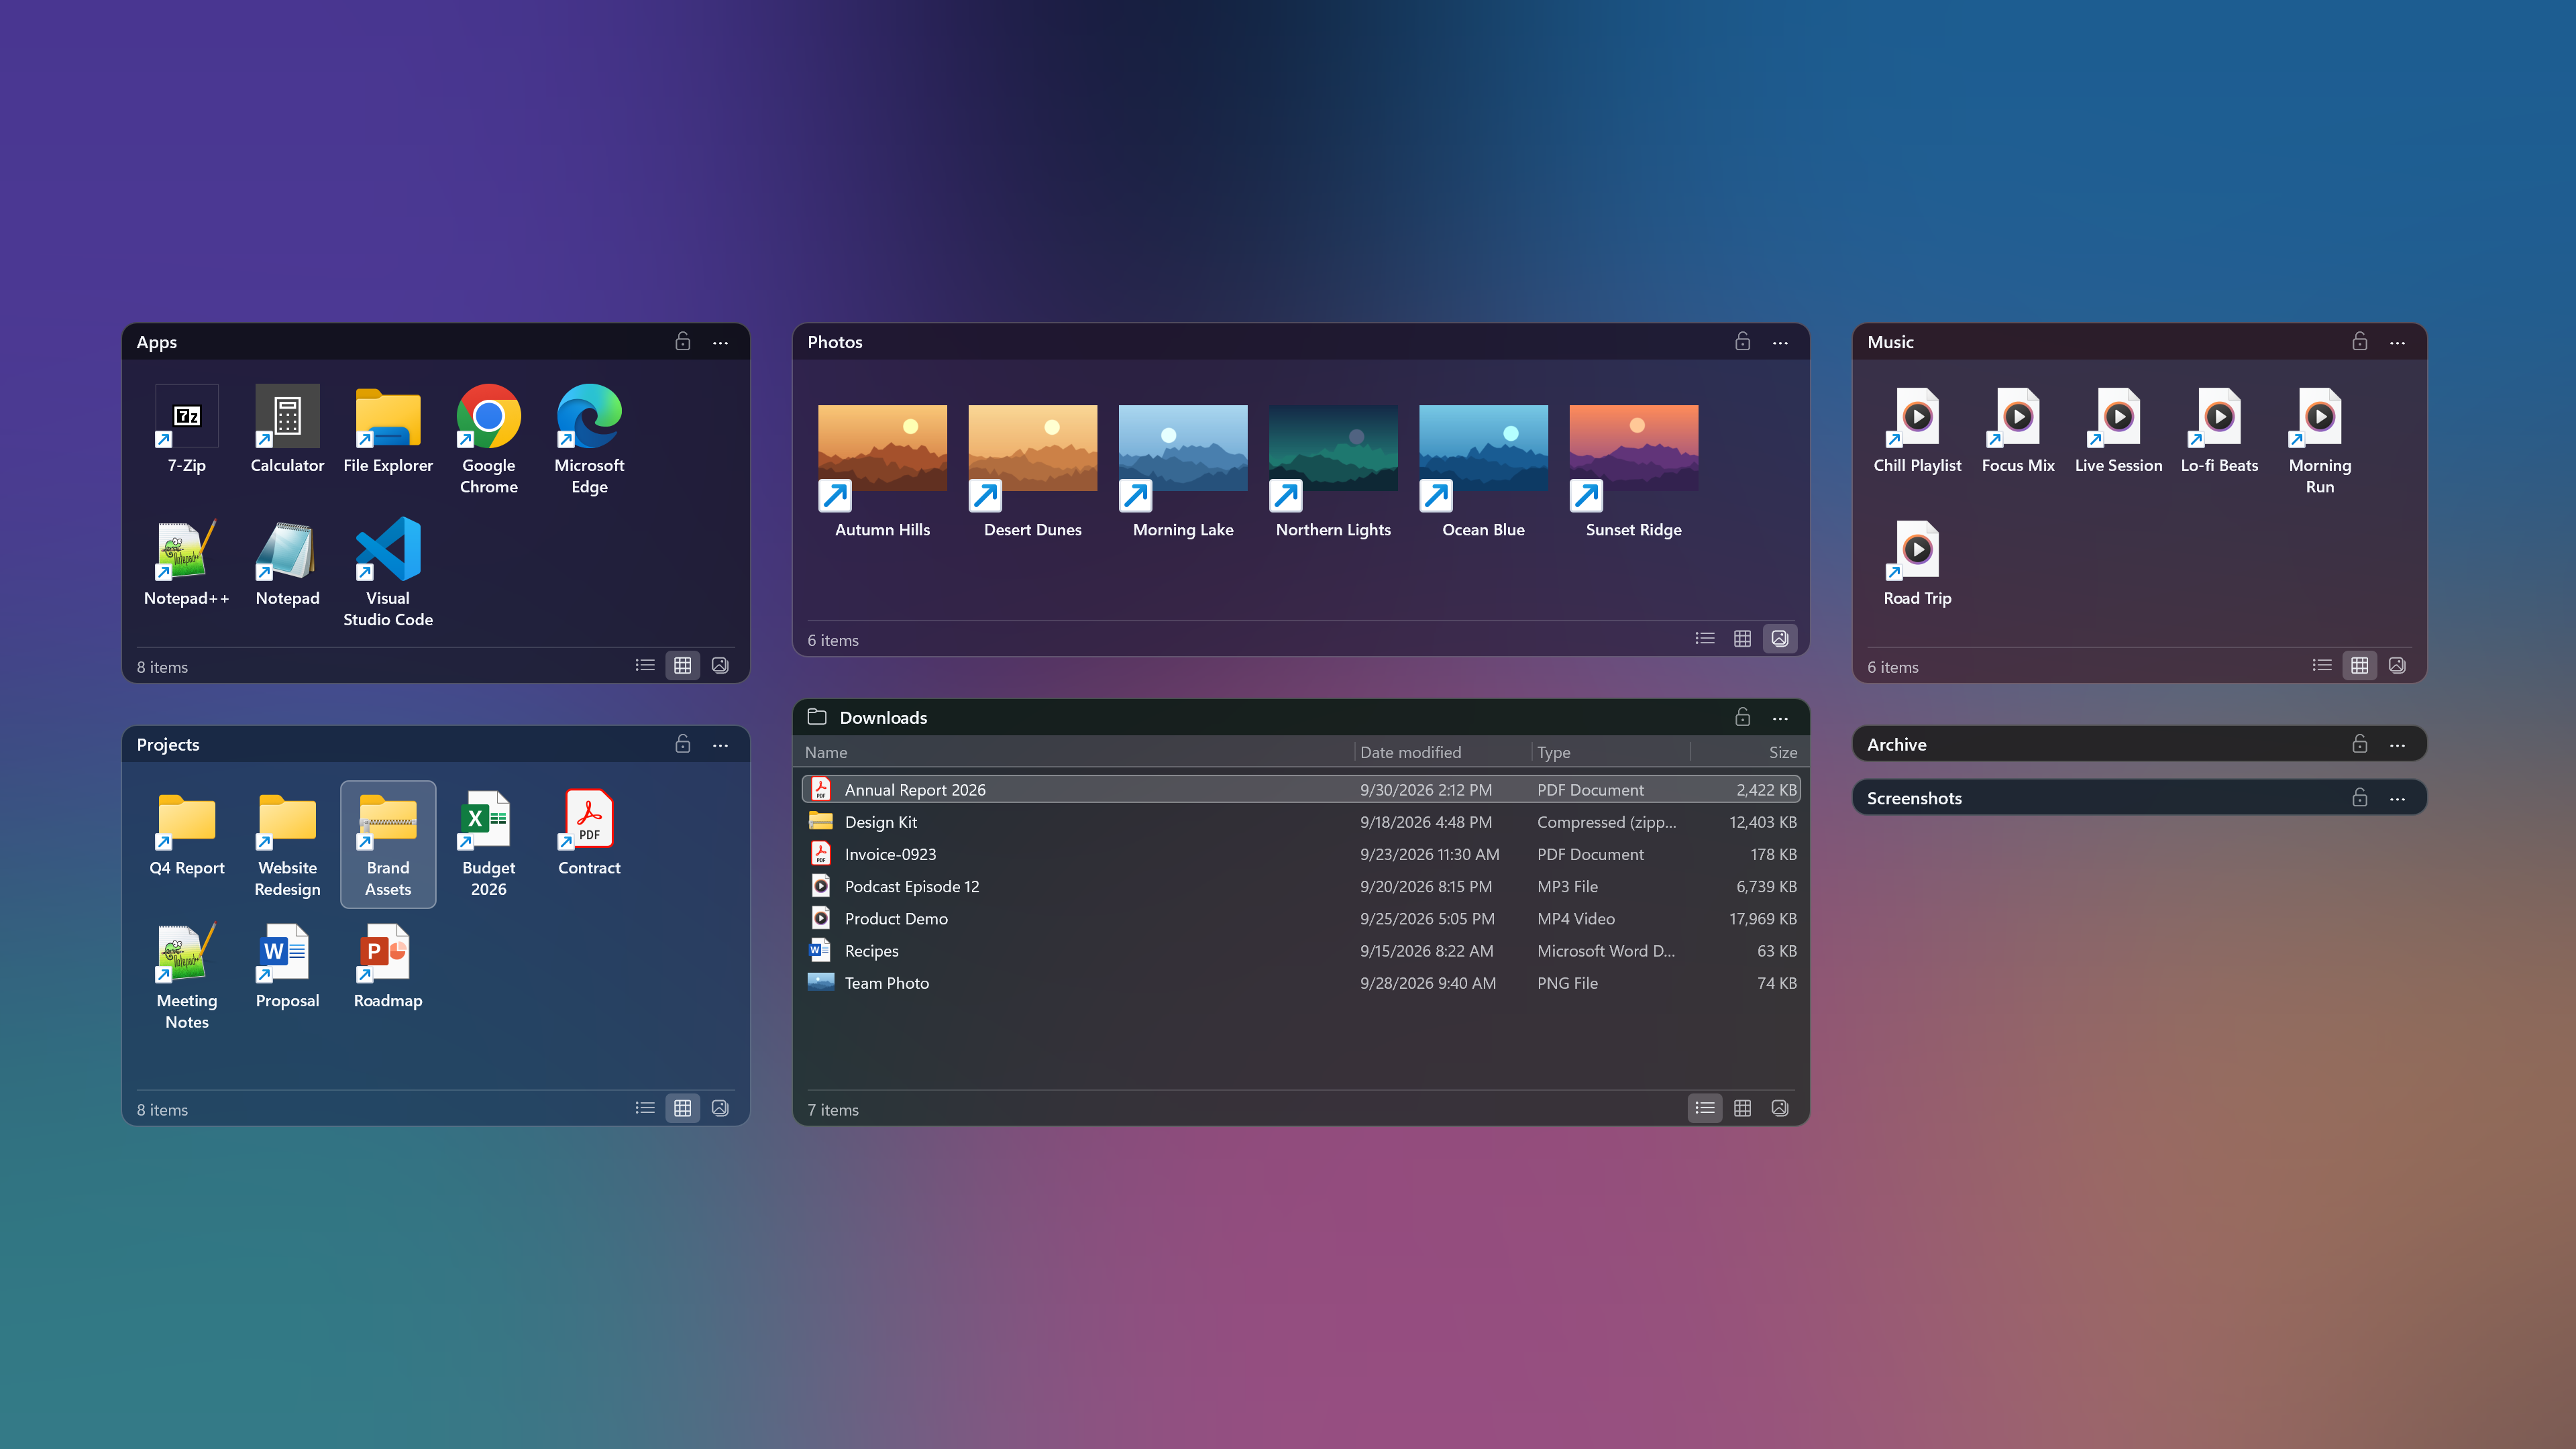Screen dimensions: 2576x1449
Task: Expand the rolled-up Screenshots fence title
Action: 1914,798
